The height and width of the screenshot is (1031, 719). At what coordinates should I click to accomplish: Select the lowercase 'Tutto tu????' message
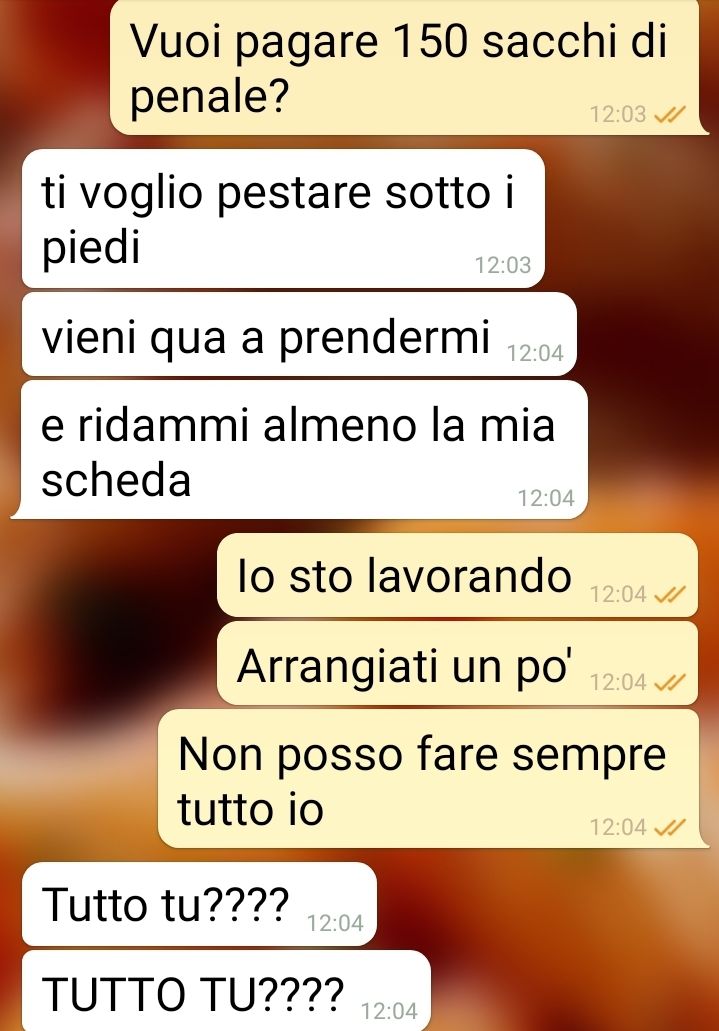click(x=199, y=904)
